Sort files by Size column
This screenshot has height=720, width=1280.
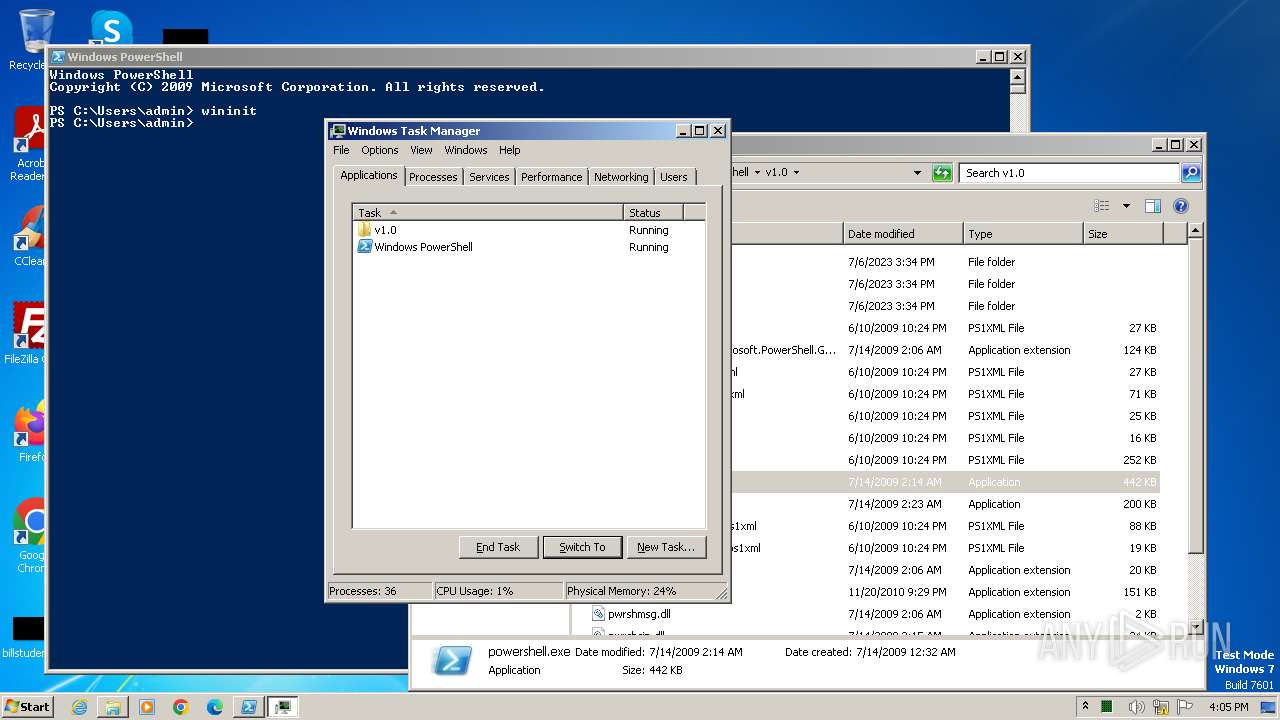tap(1123, 234)
